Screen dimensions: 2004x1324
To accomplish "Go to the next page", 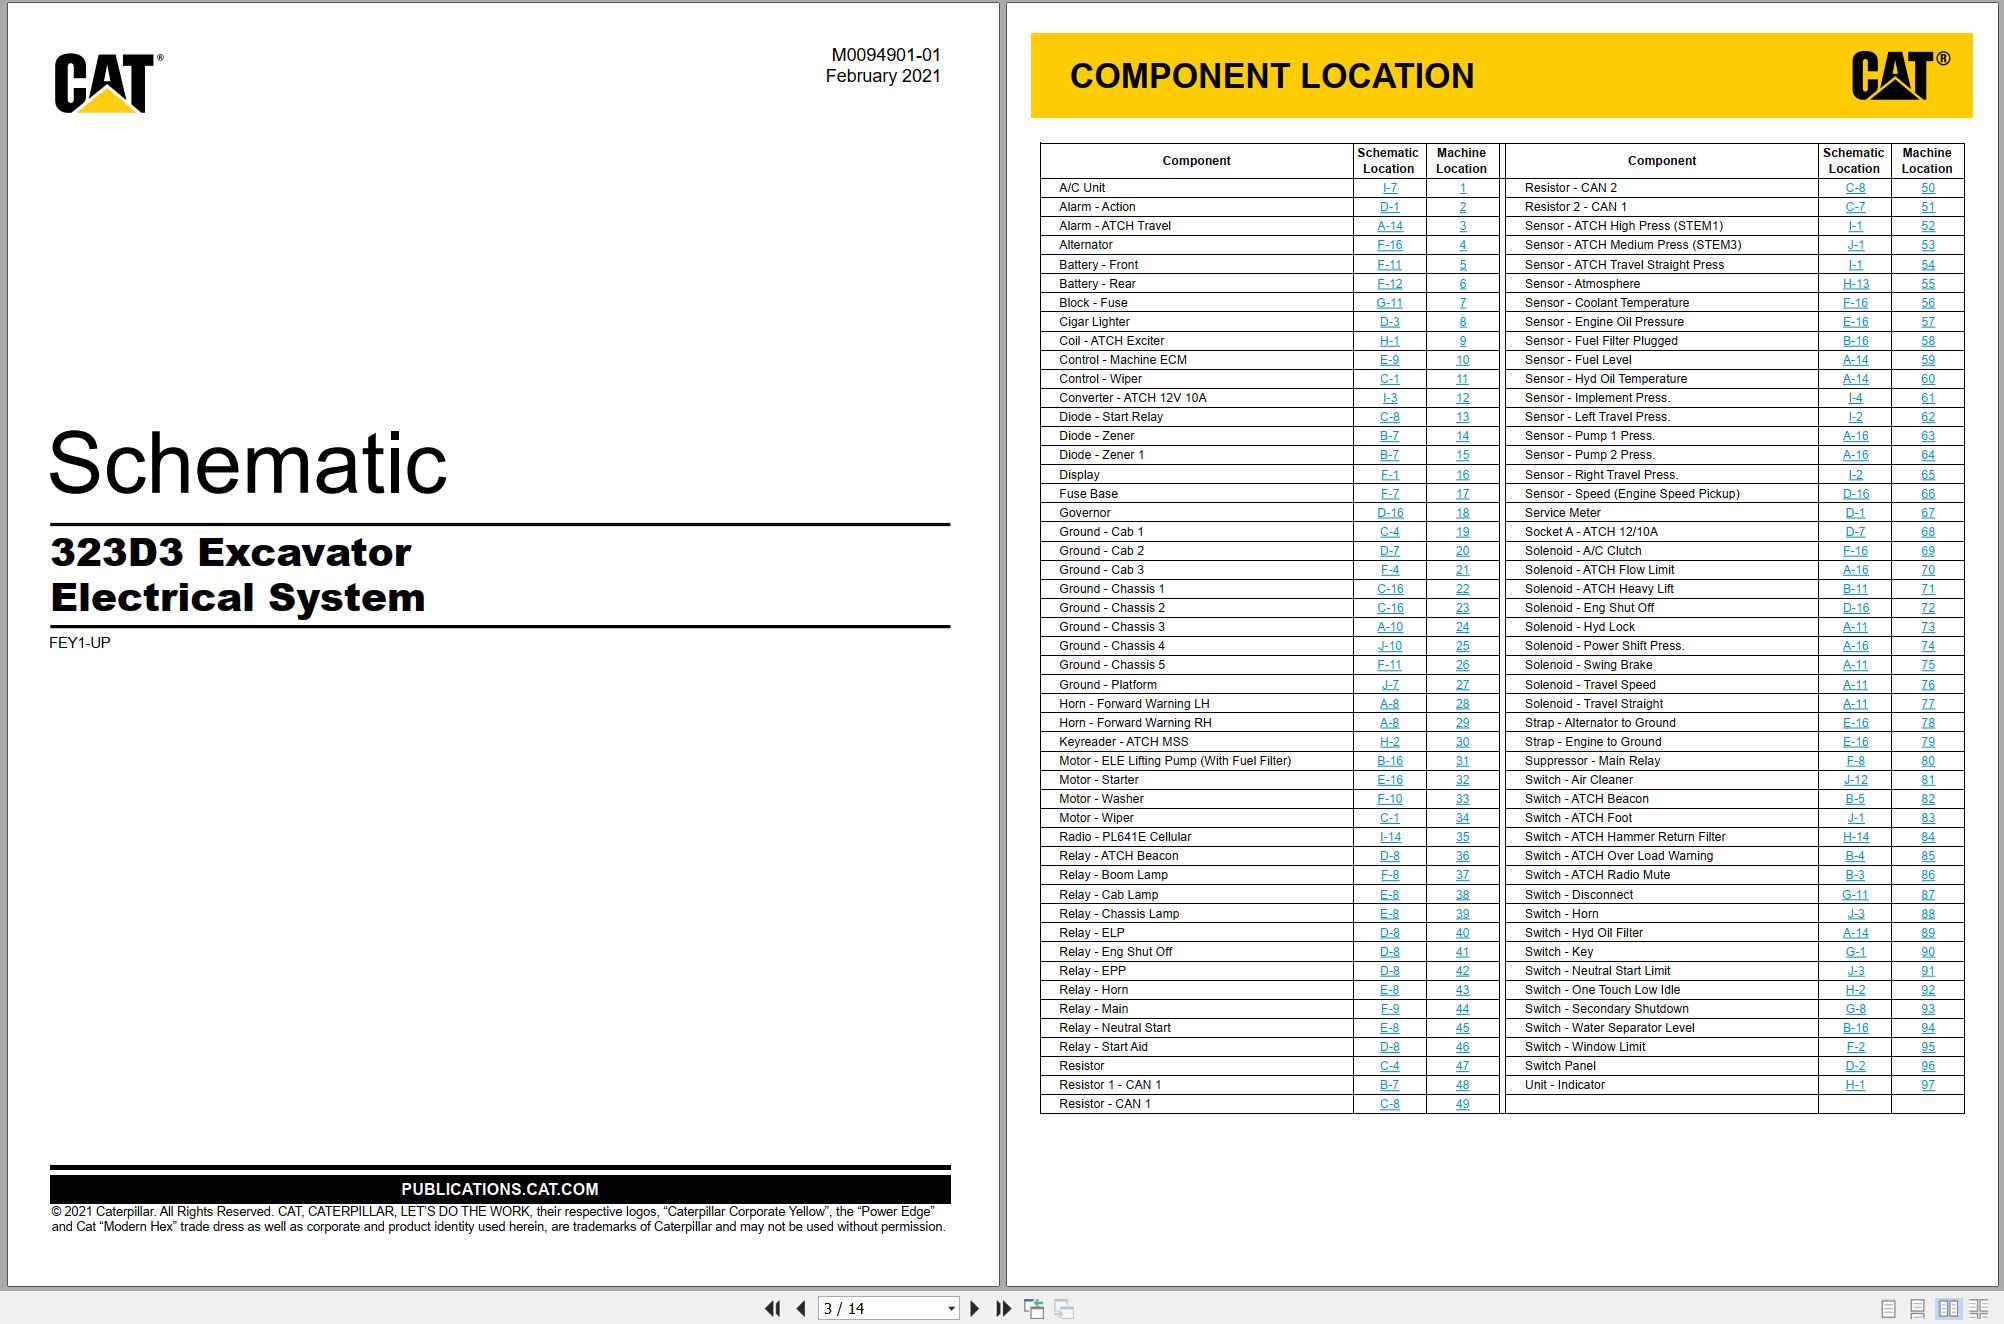I will pyautogui.click(x=975, y=1308).
